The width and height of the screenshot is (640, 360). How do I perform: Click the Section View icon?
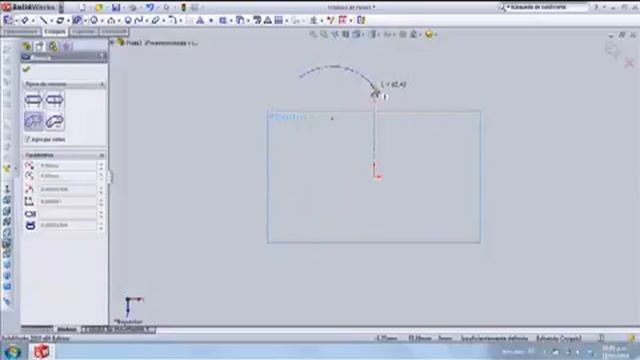tap(346, 35)
